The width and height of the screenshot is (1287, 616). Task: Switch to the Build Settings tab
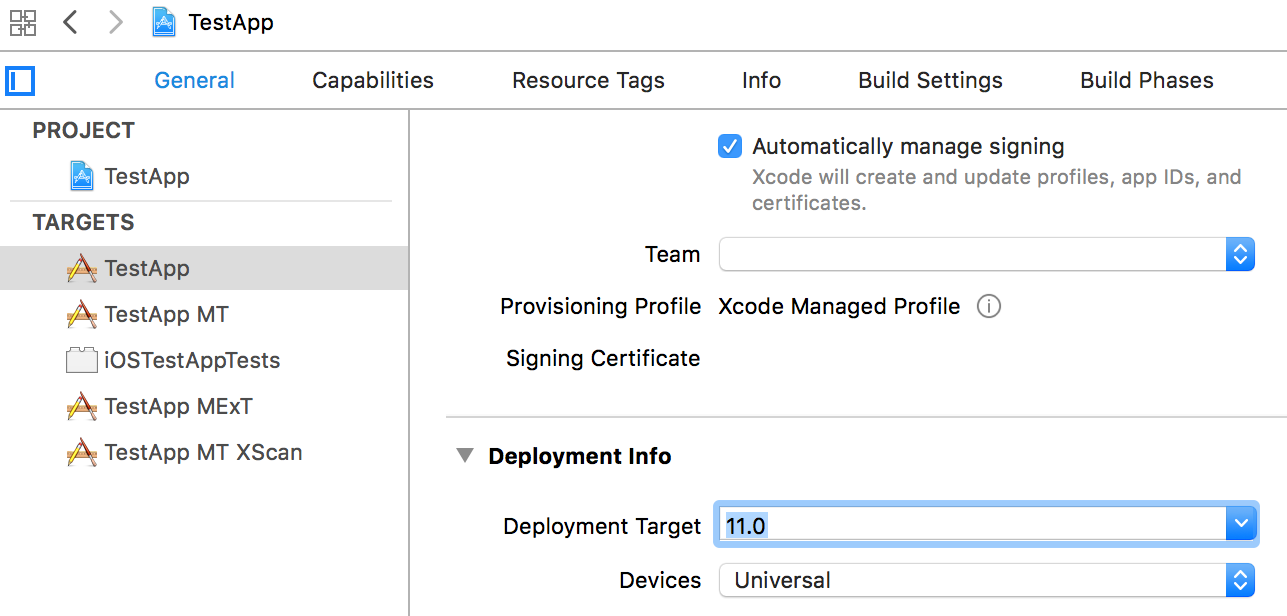[930, 81]
